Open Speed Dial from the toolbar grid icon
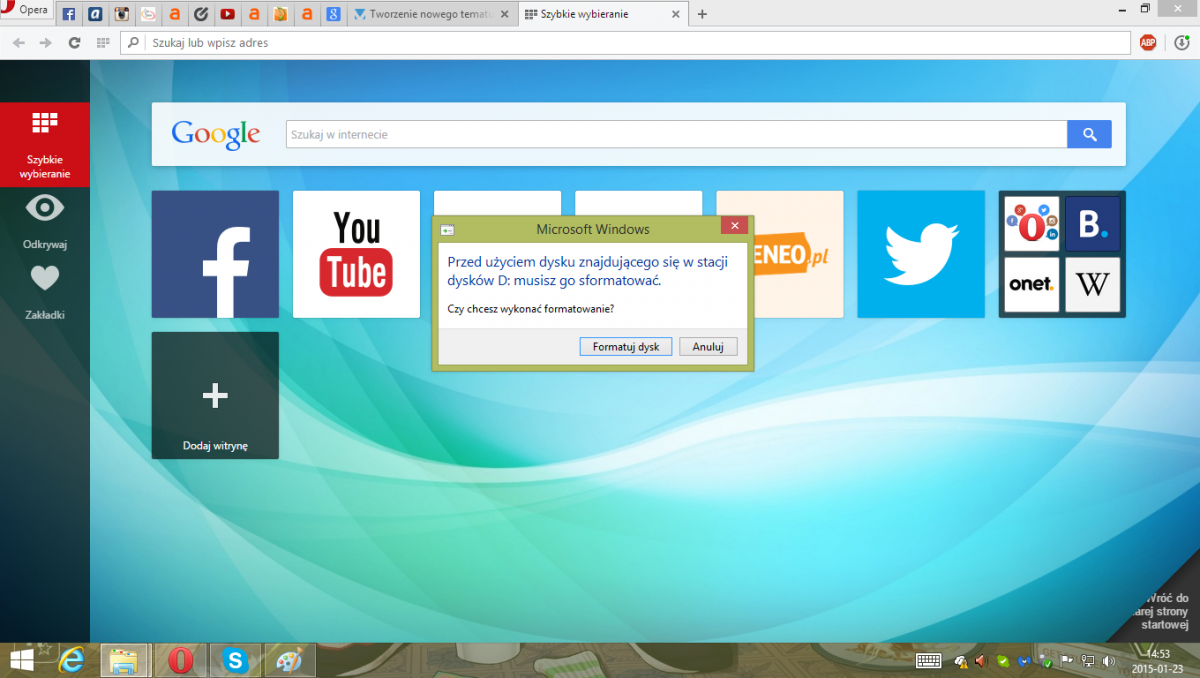 [102, 43]
